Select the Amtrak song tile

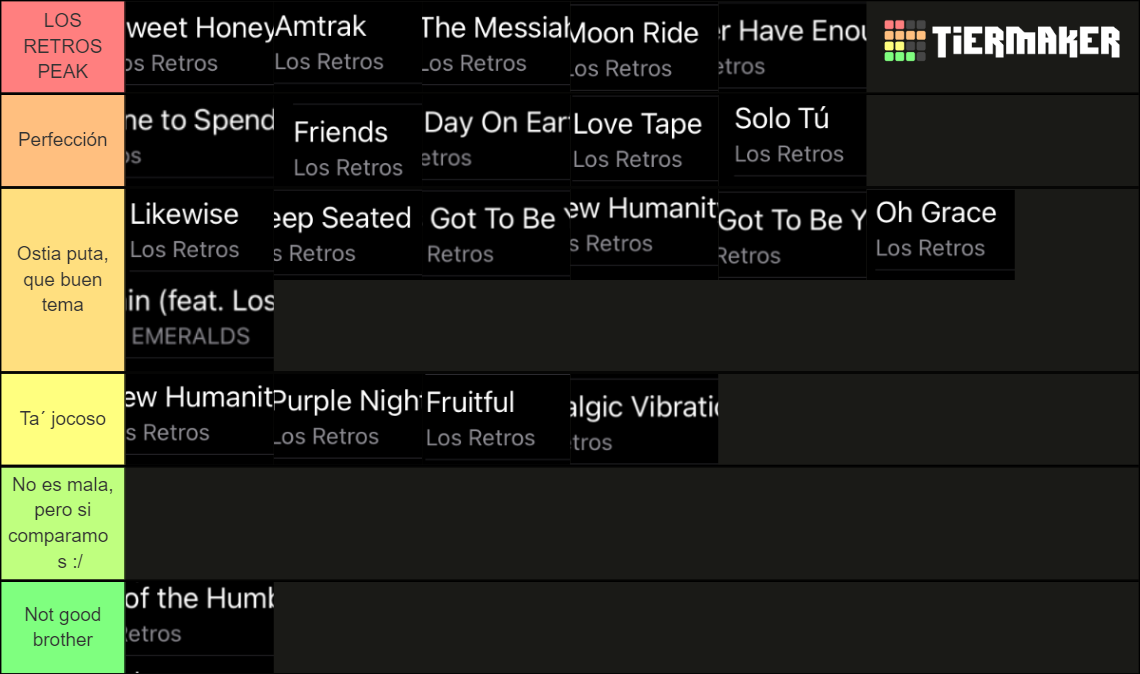coord(348,44)
